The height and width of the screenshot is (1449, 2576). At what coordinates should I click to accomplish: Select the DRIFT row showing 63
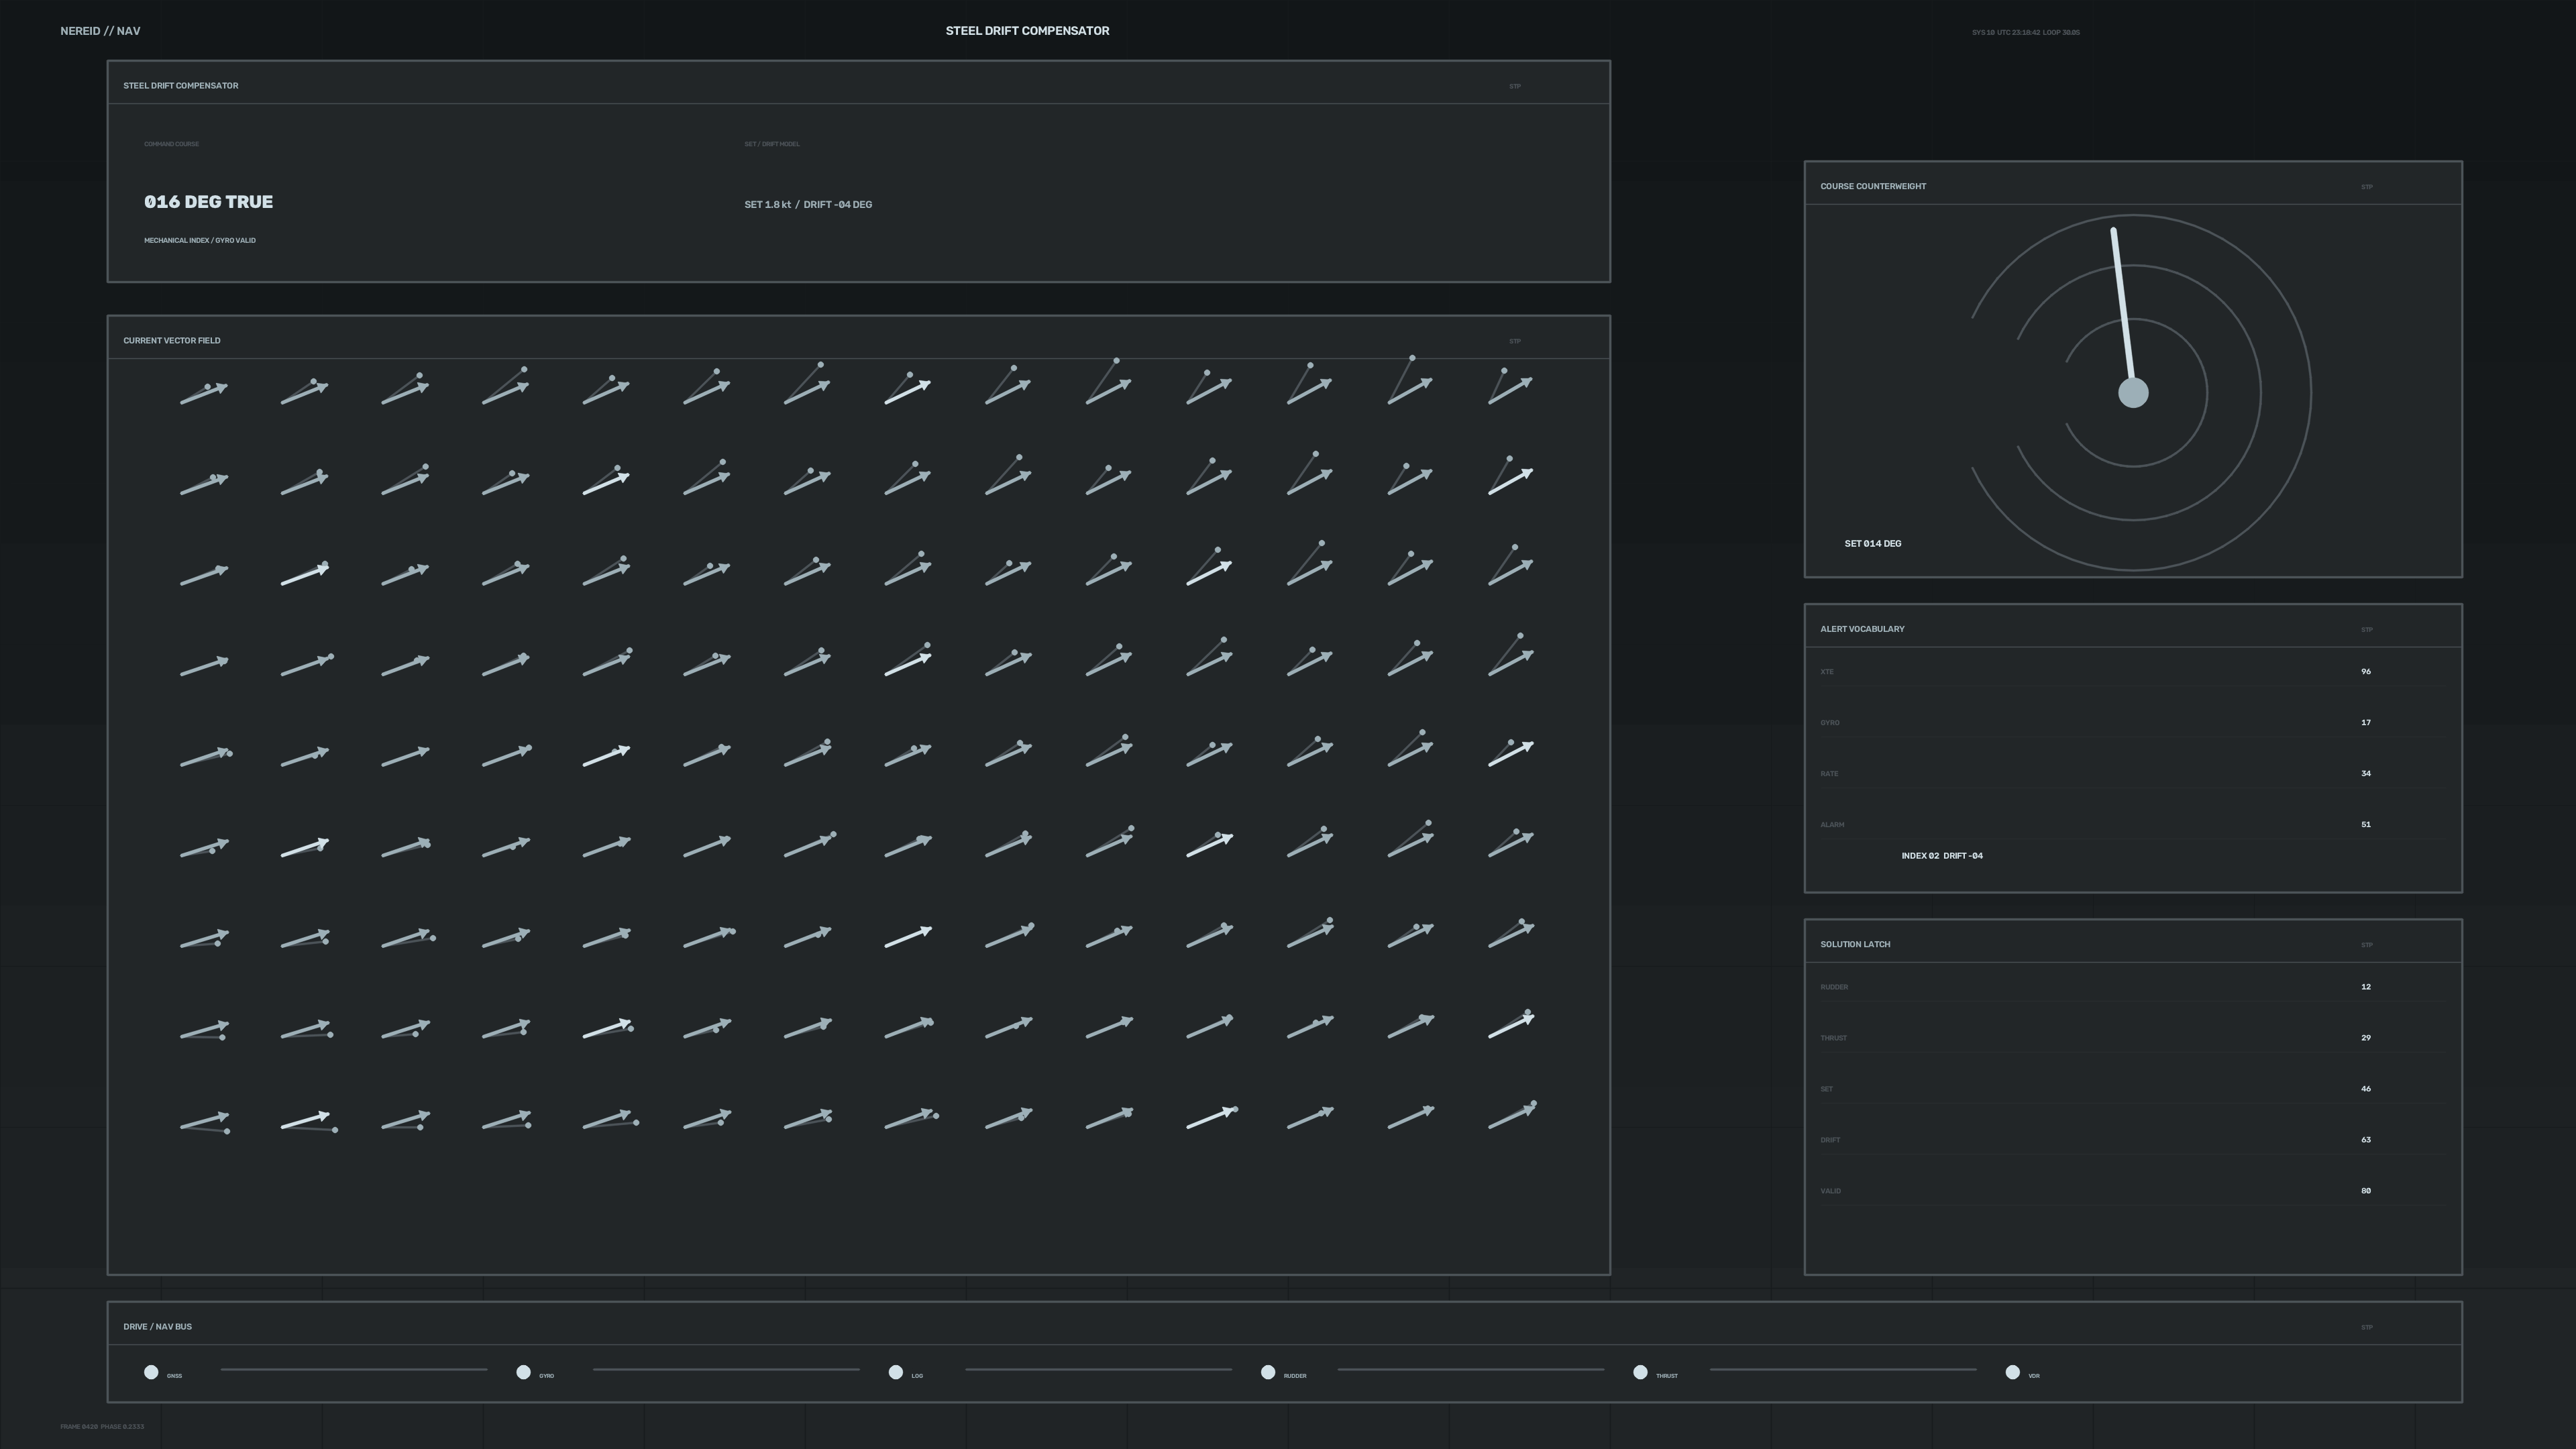(2133, 1140)
